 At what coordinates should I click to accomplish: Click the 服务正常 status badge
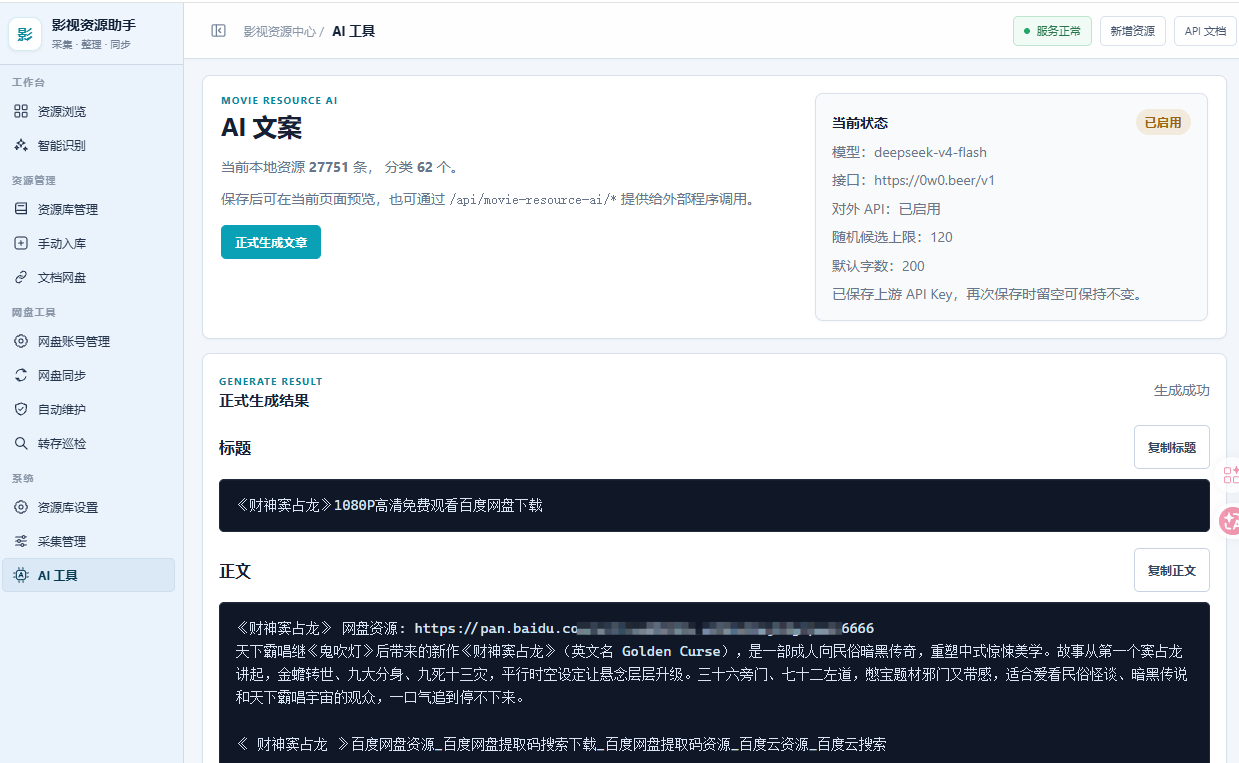click(1052, 31)
